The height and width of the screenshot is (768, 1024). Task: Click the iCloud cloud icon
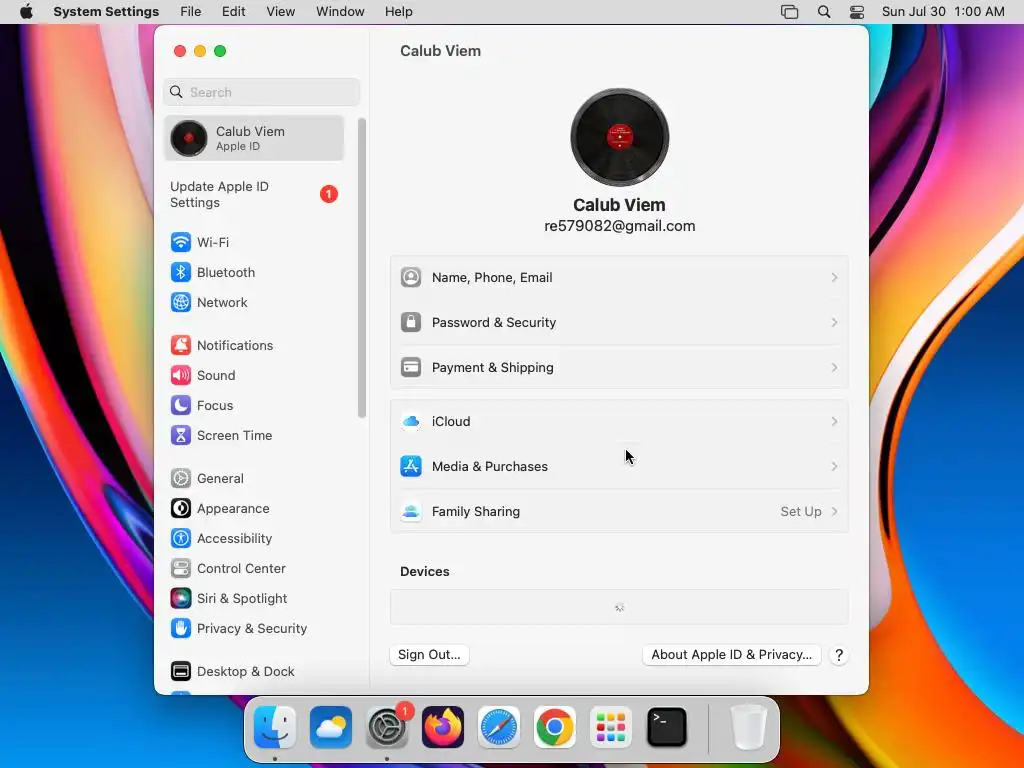(x=411, y=422)
